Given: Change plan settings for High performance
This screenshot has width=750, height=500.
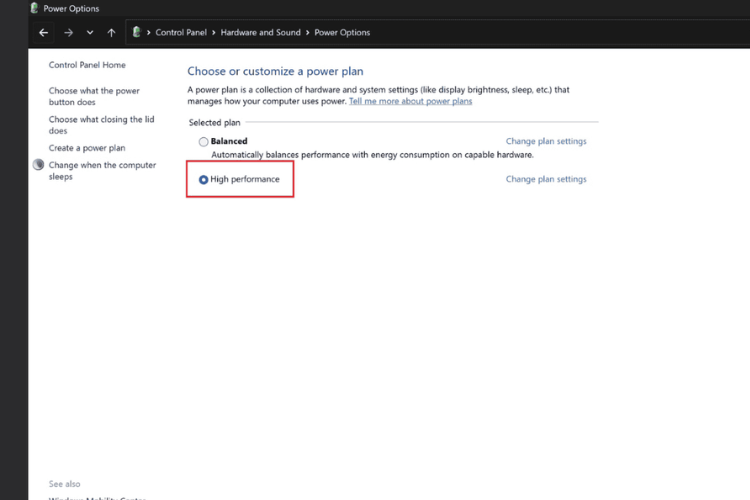Looking at the screenshot, I should (x=546, y=179).
